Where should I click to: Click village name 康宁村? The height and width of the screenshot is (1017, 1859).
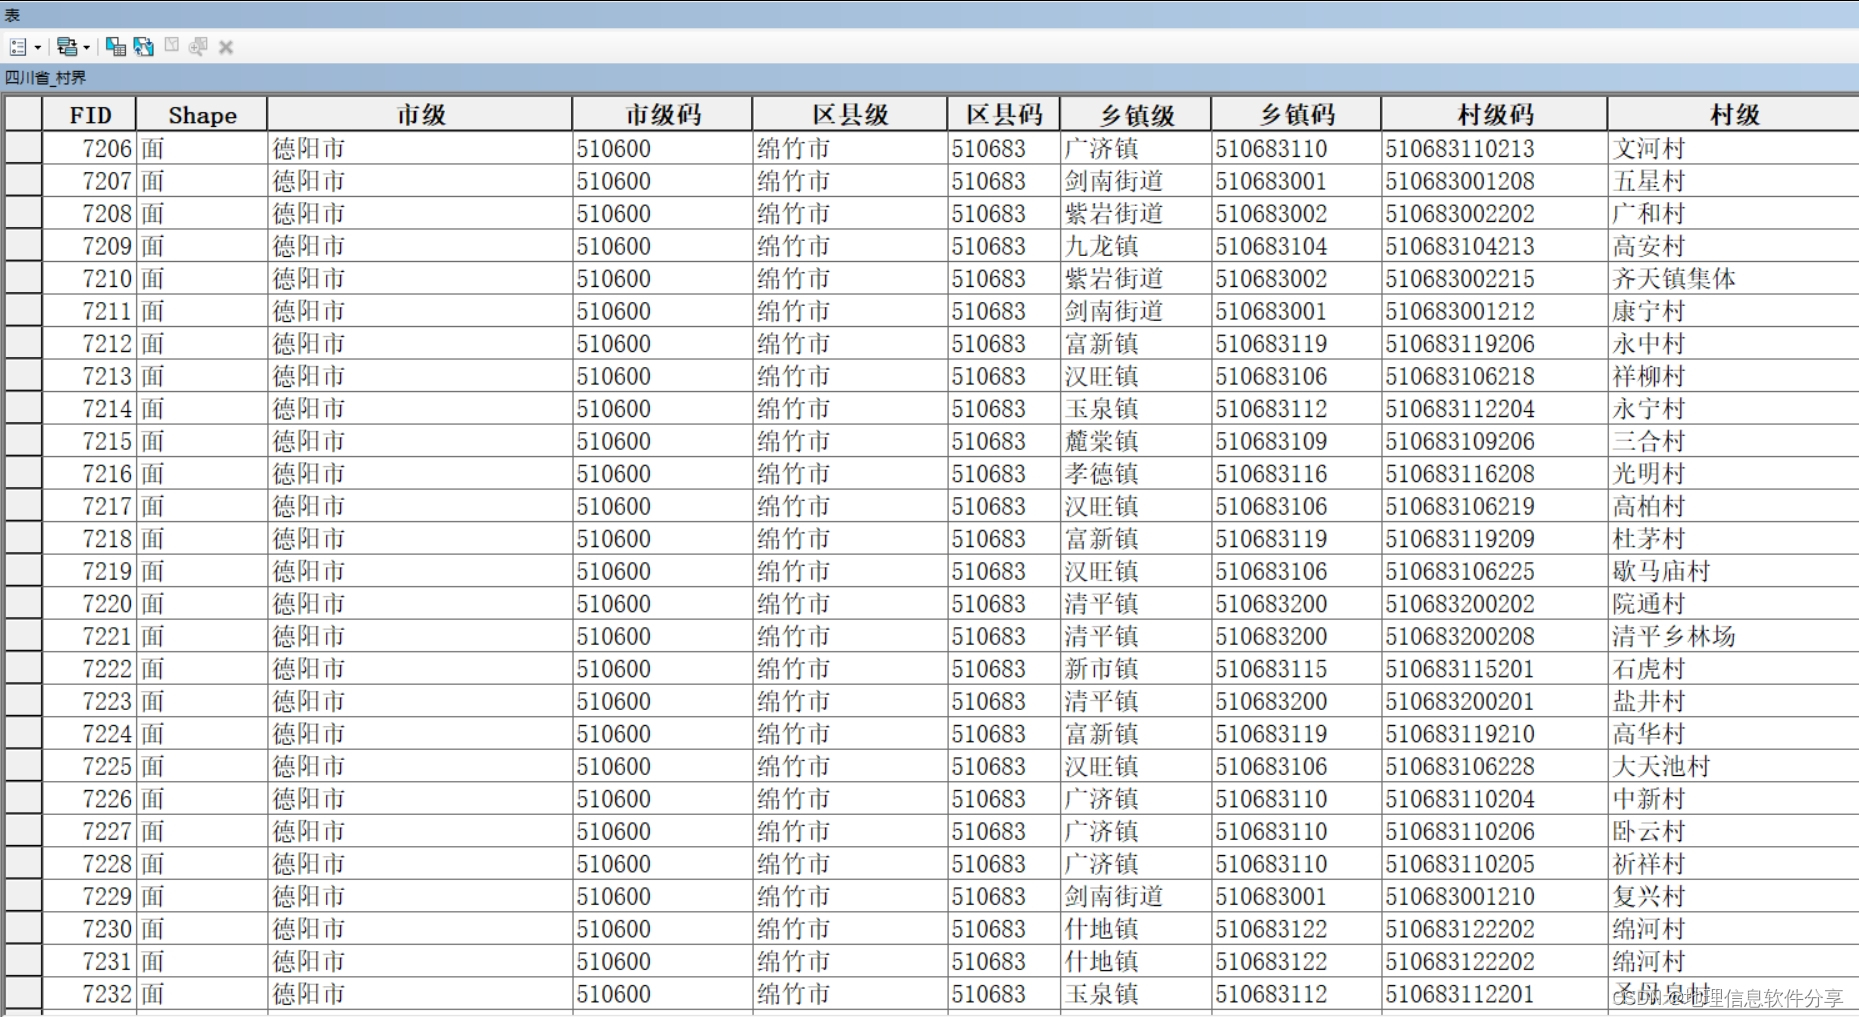click(x=1649, y=311)
